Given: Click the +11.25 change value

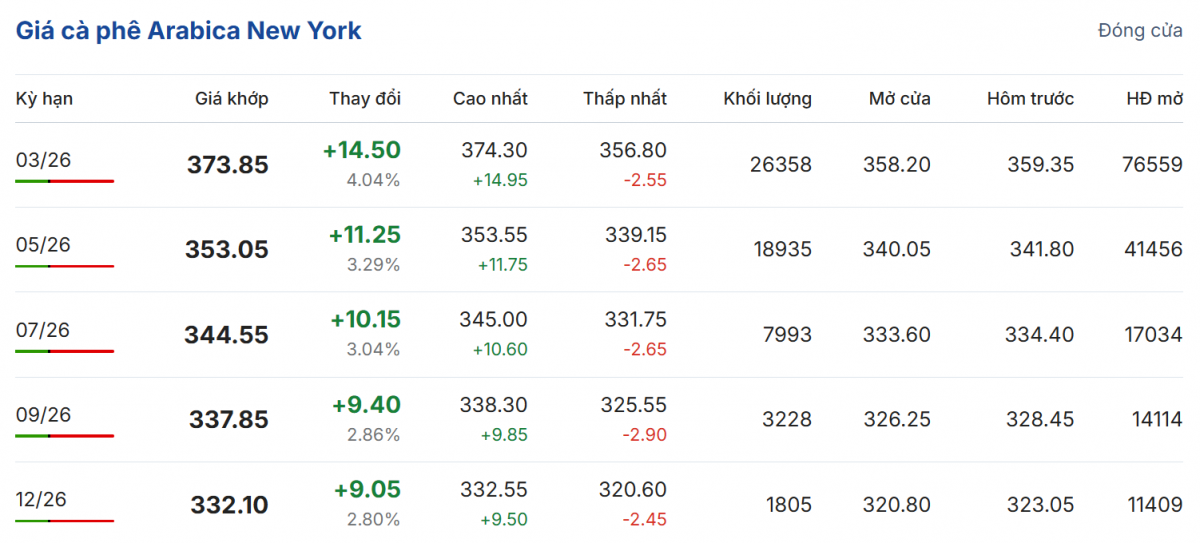Looking at the screenshot, I should click(x=364, y=235).
